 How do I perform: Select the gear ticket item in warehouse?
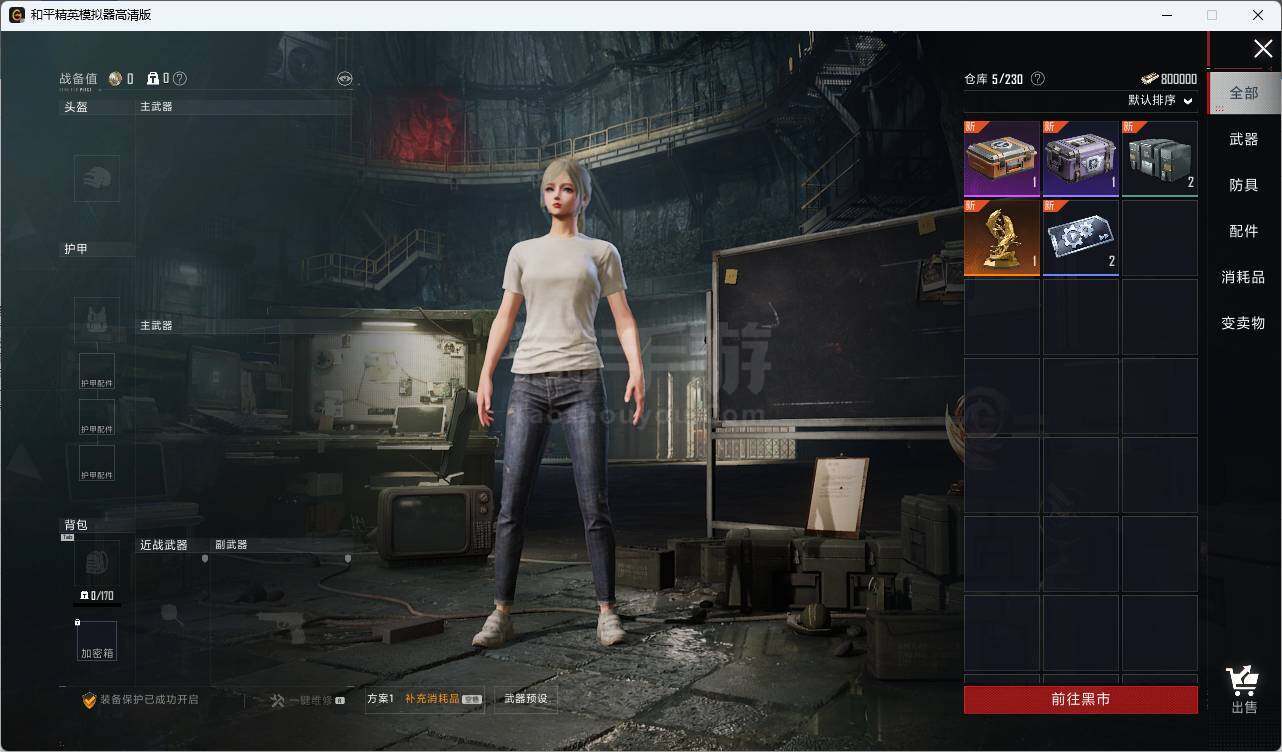[1080, 238]
